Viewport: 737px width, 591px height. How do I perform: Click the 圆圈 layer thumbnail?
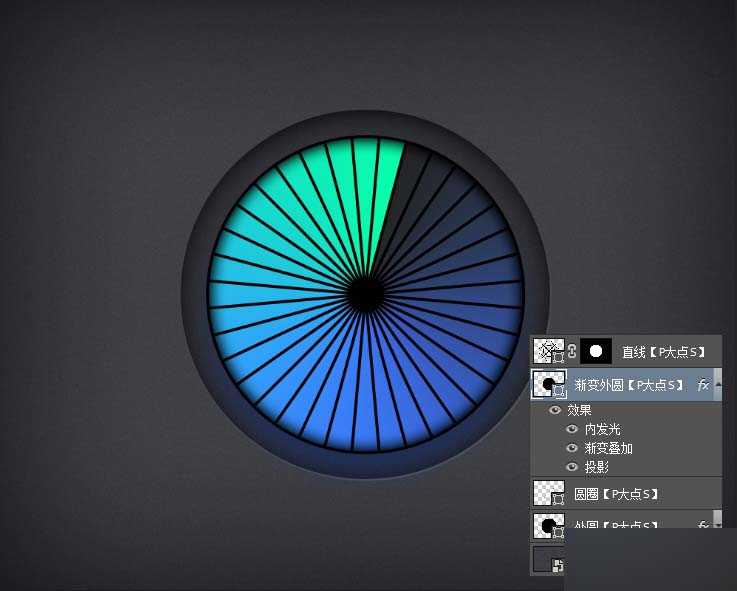click(x=549, y=493)
